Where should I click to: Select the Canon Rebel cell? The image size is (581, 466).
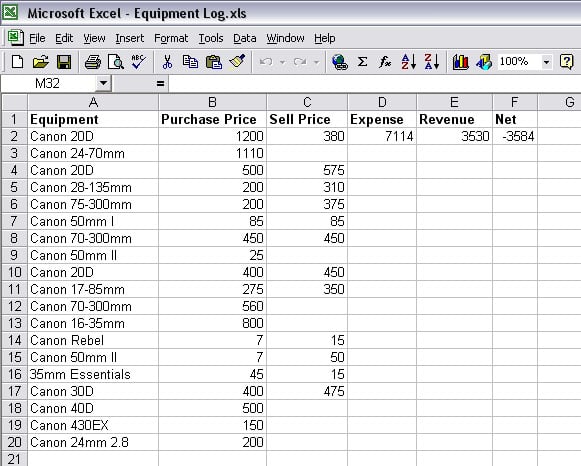pos(93,340)
